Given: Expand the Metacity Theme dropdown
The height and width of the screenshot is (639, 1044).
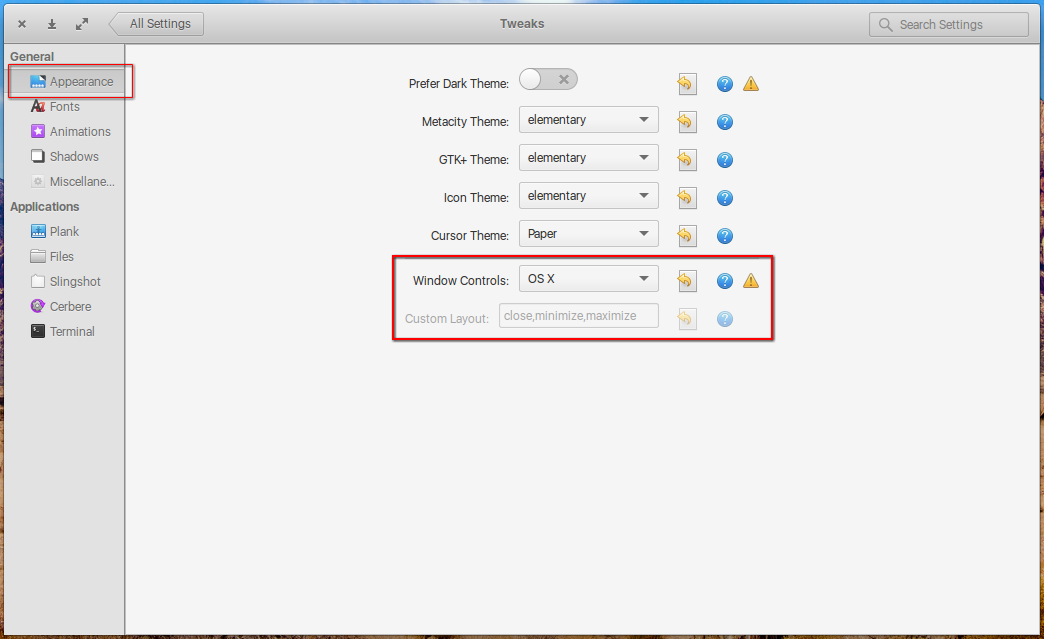Looking at the screenshot, I should pyautogui.click(x=589, y=120).
